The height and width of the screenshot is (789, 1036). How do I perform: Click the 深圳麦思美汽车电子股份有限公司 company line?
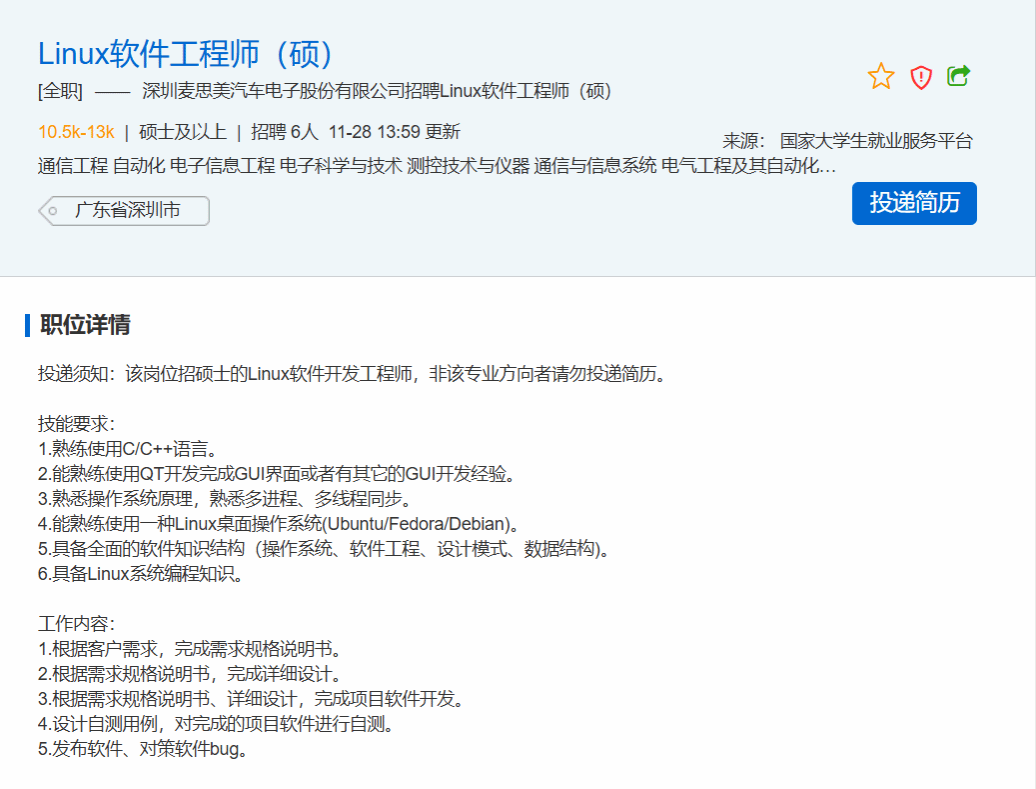point(376,91)
